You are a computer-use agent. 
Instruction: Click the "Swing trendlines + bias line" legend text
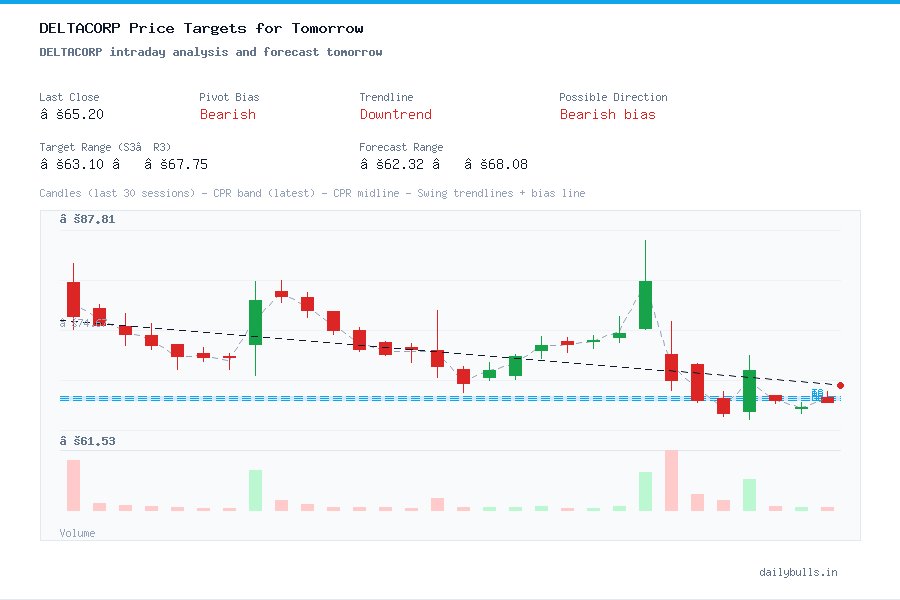pyautogui.click(x=501, y=193)
